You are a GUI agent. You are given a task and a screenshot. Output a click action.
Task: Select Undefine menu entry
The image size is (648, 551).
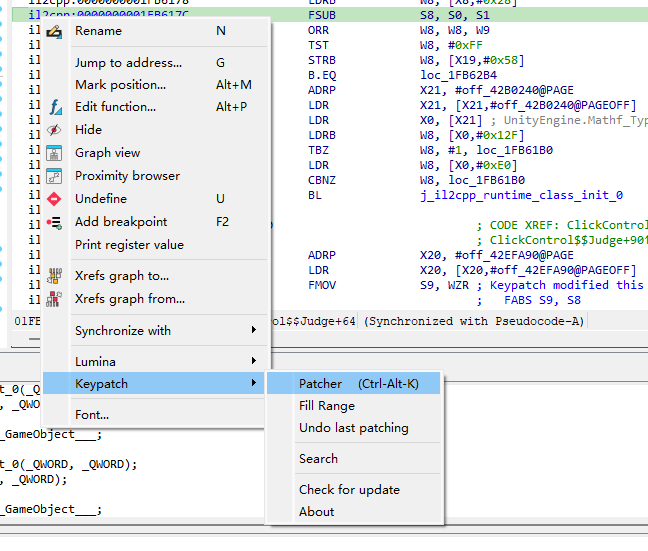[156, 199]
